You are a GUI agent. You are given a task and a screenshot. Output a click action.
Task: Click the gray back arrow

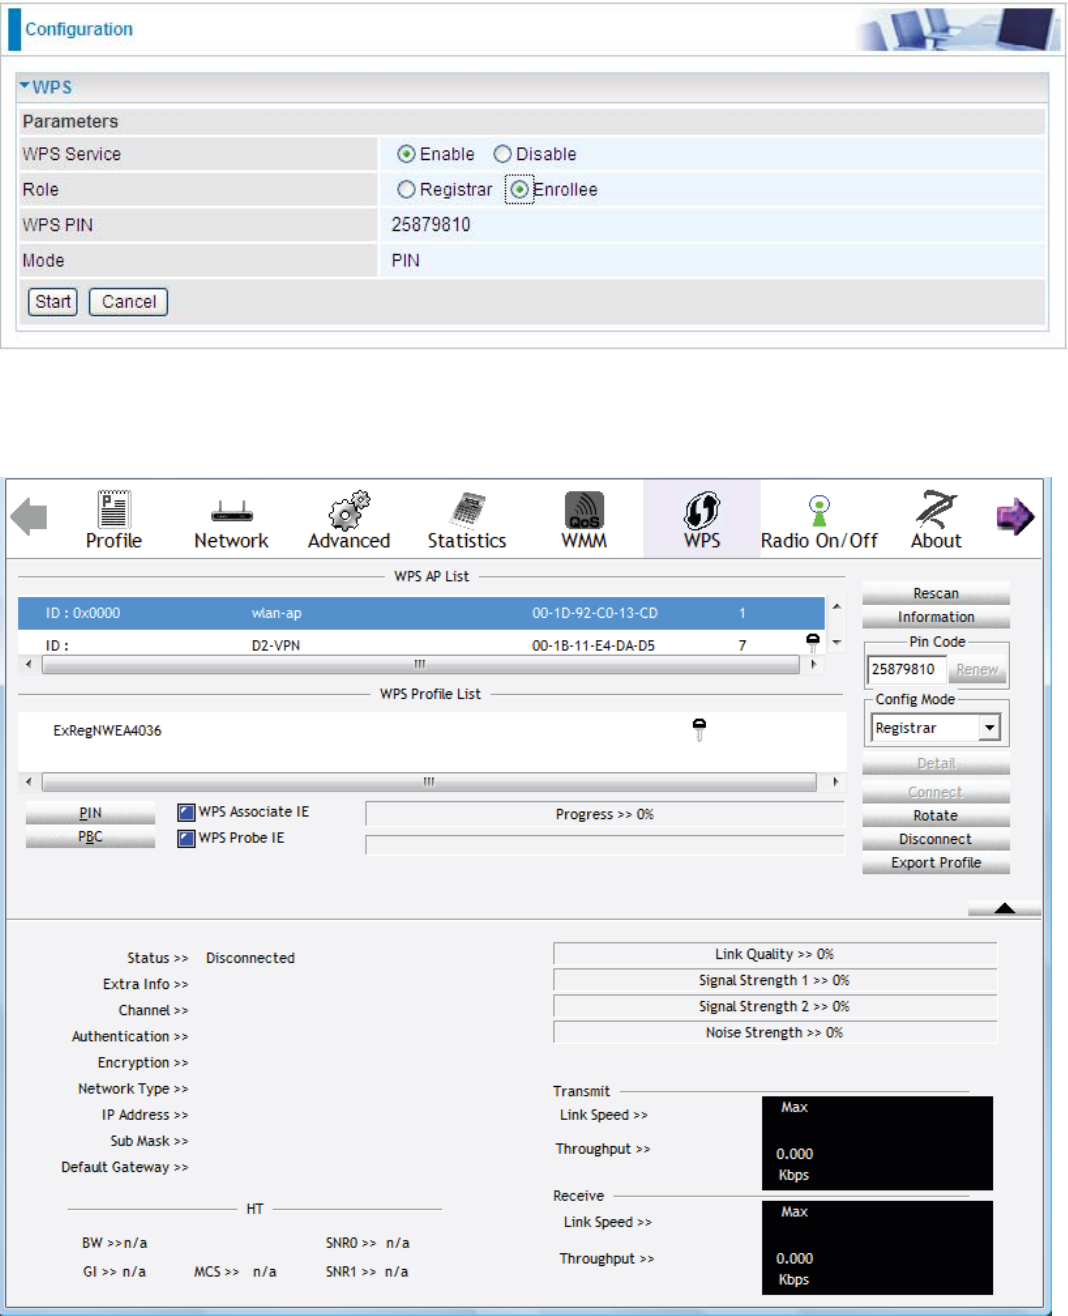(29, 517)
